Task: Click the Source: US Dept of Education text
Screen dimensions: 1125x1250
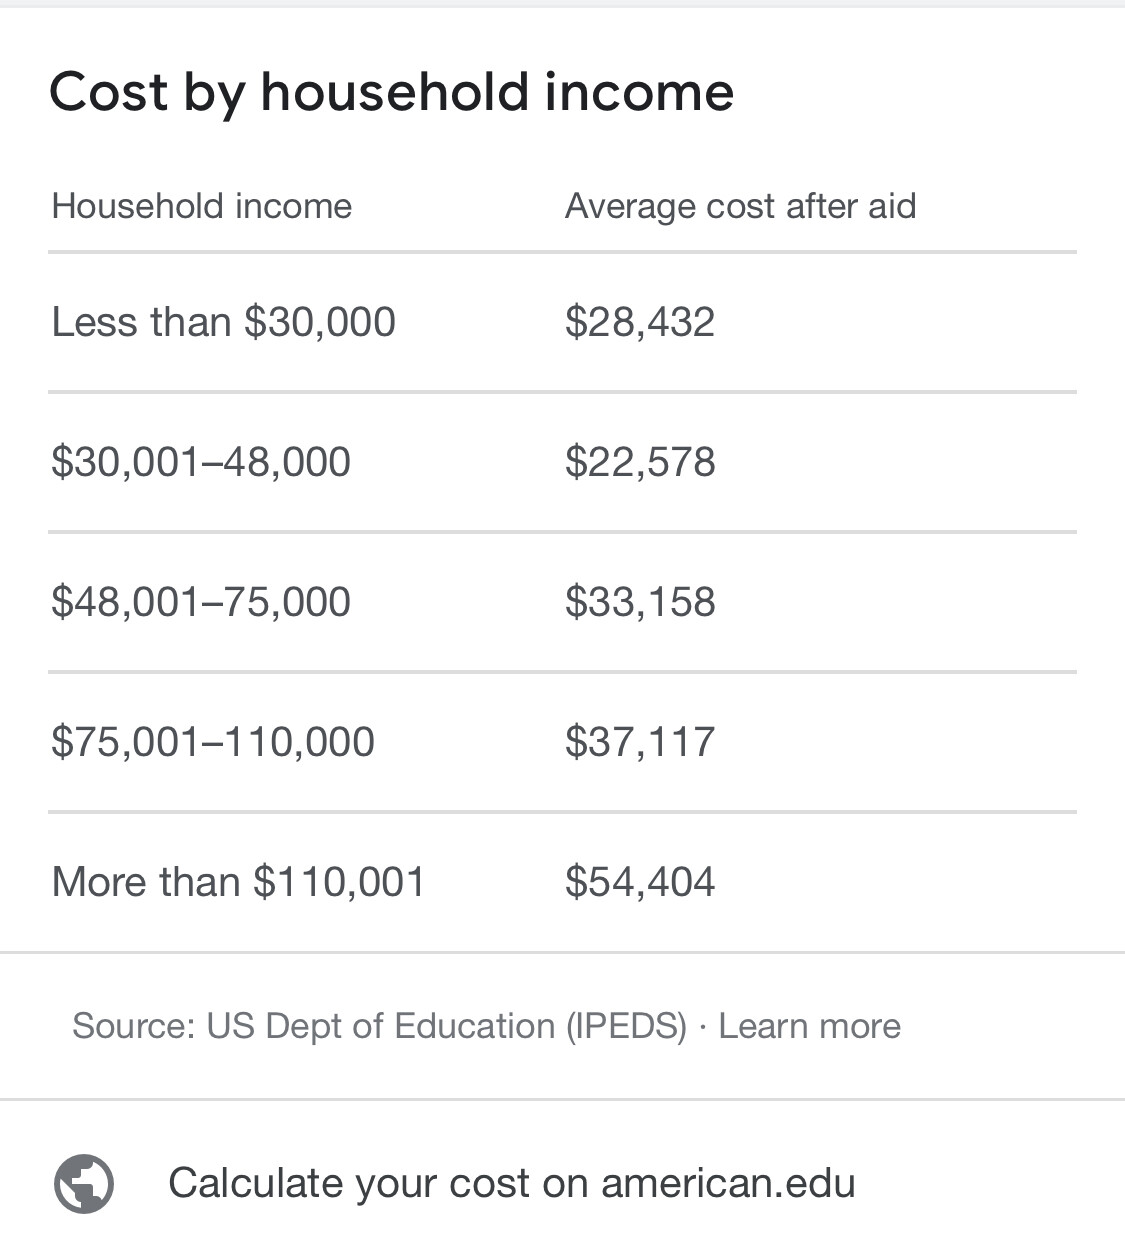Action: pos(314,1026)
